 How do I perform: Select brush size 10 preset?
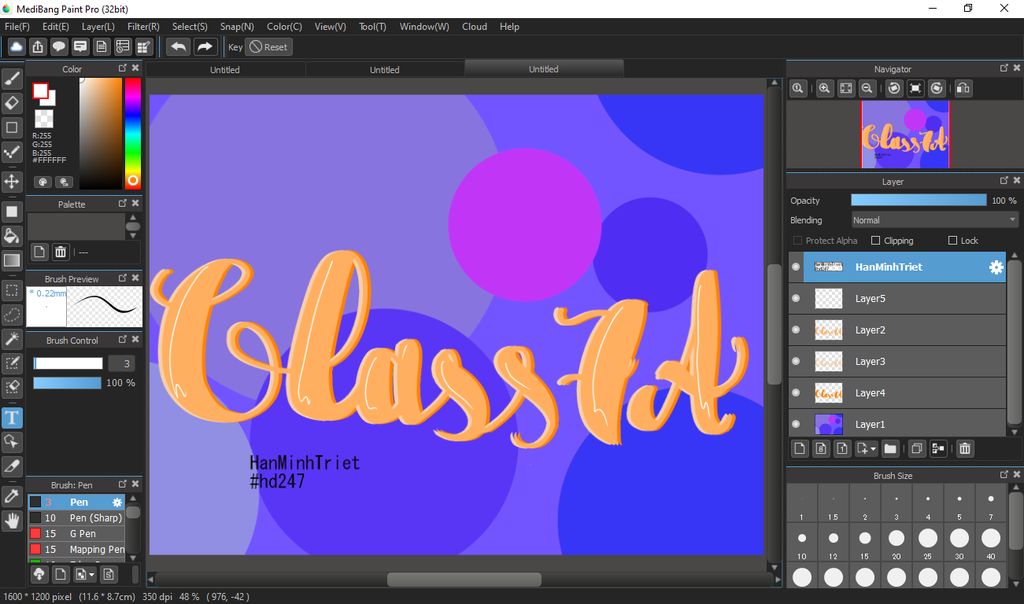802,543
